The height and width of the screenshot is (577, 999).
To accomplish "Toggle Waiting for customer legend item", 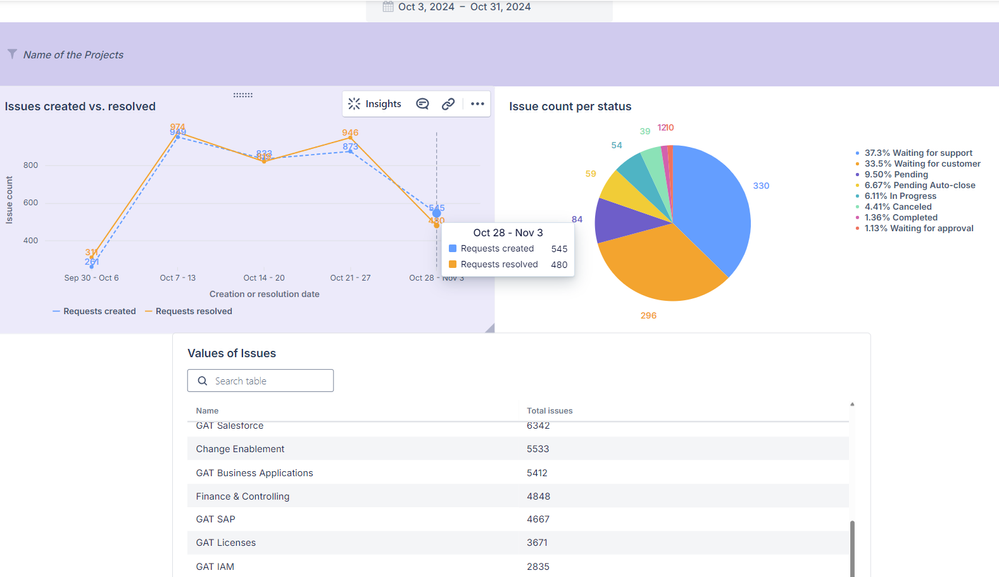I will click(917, 164).
